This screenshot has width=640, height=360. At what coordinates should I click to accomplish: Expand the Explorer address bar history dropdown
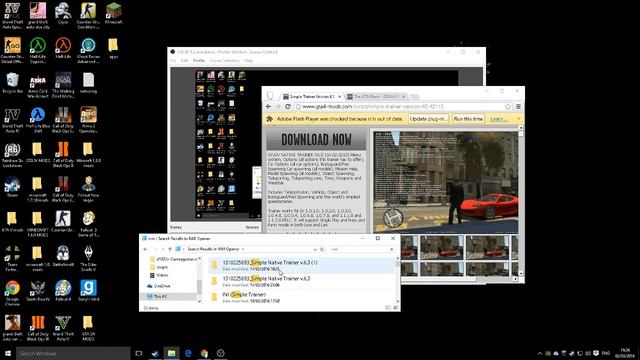pyautogui.click(x=315, y=249)
